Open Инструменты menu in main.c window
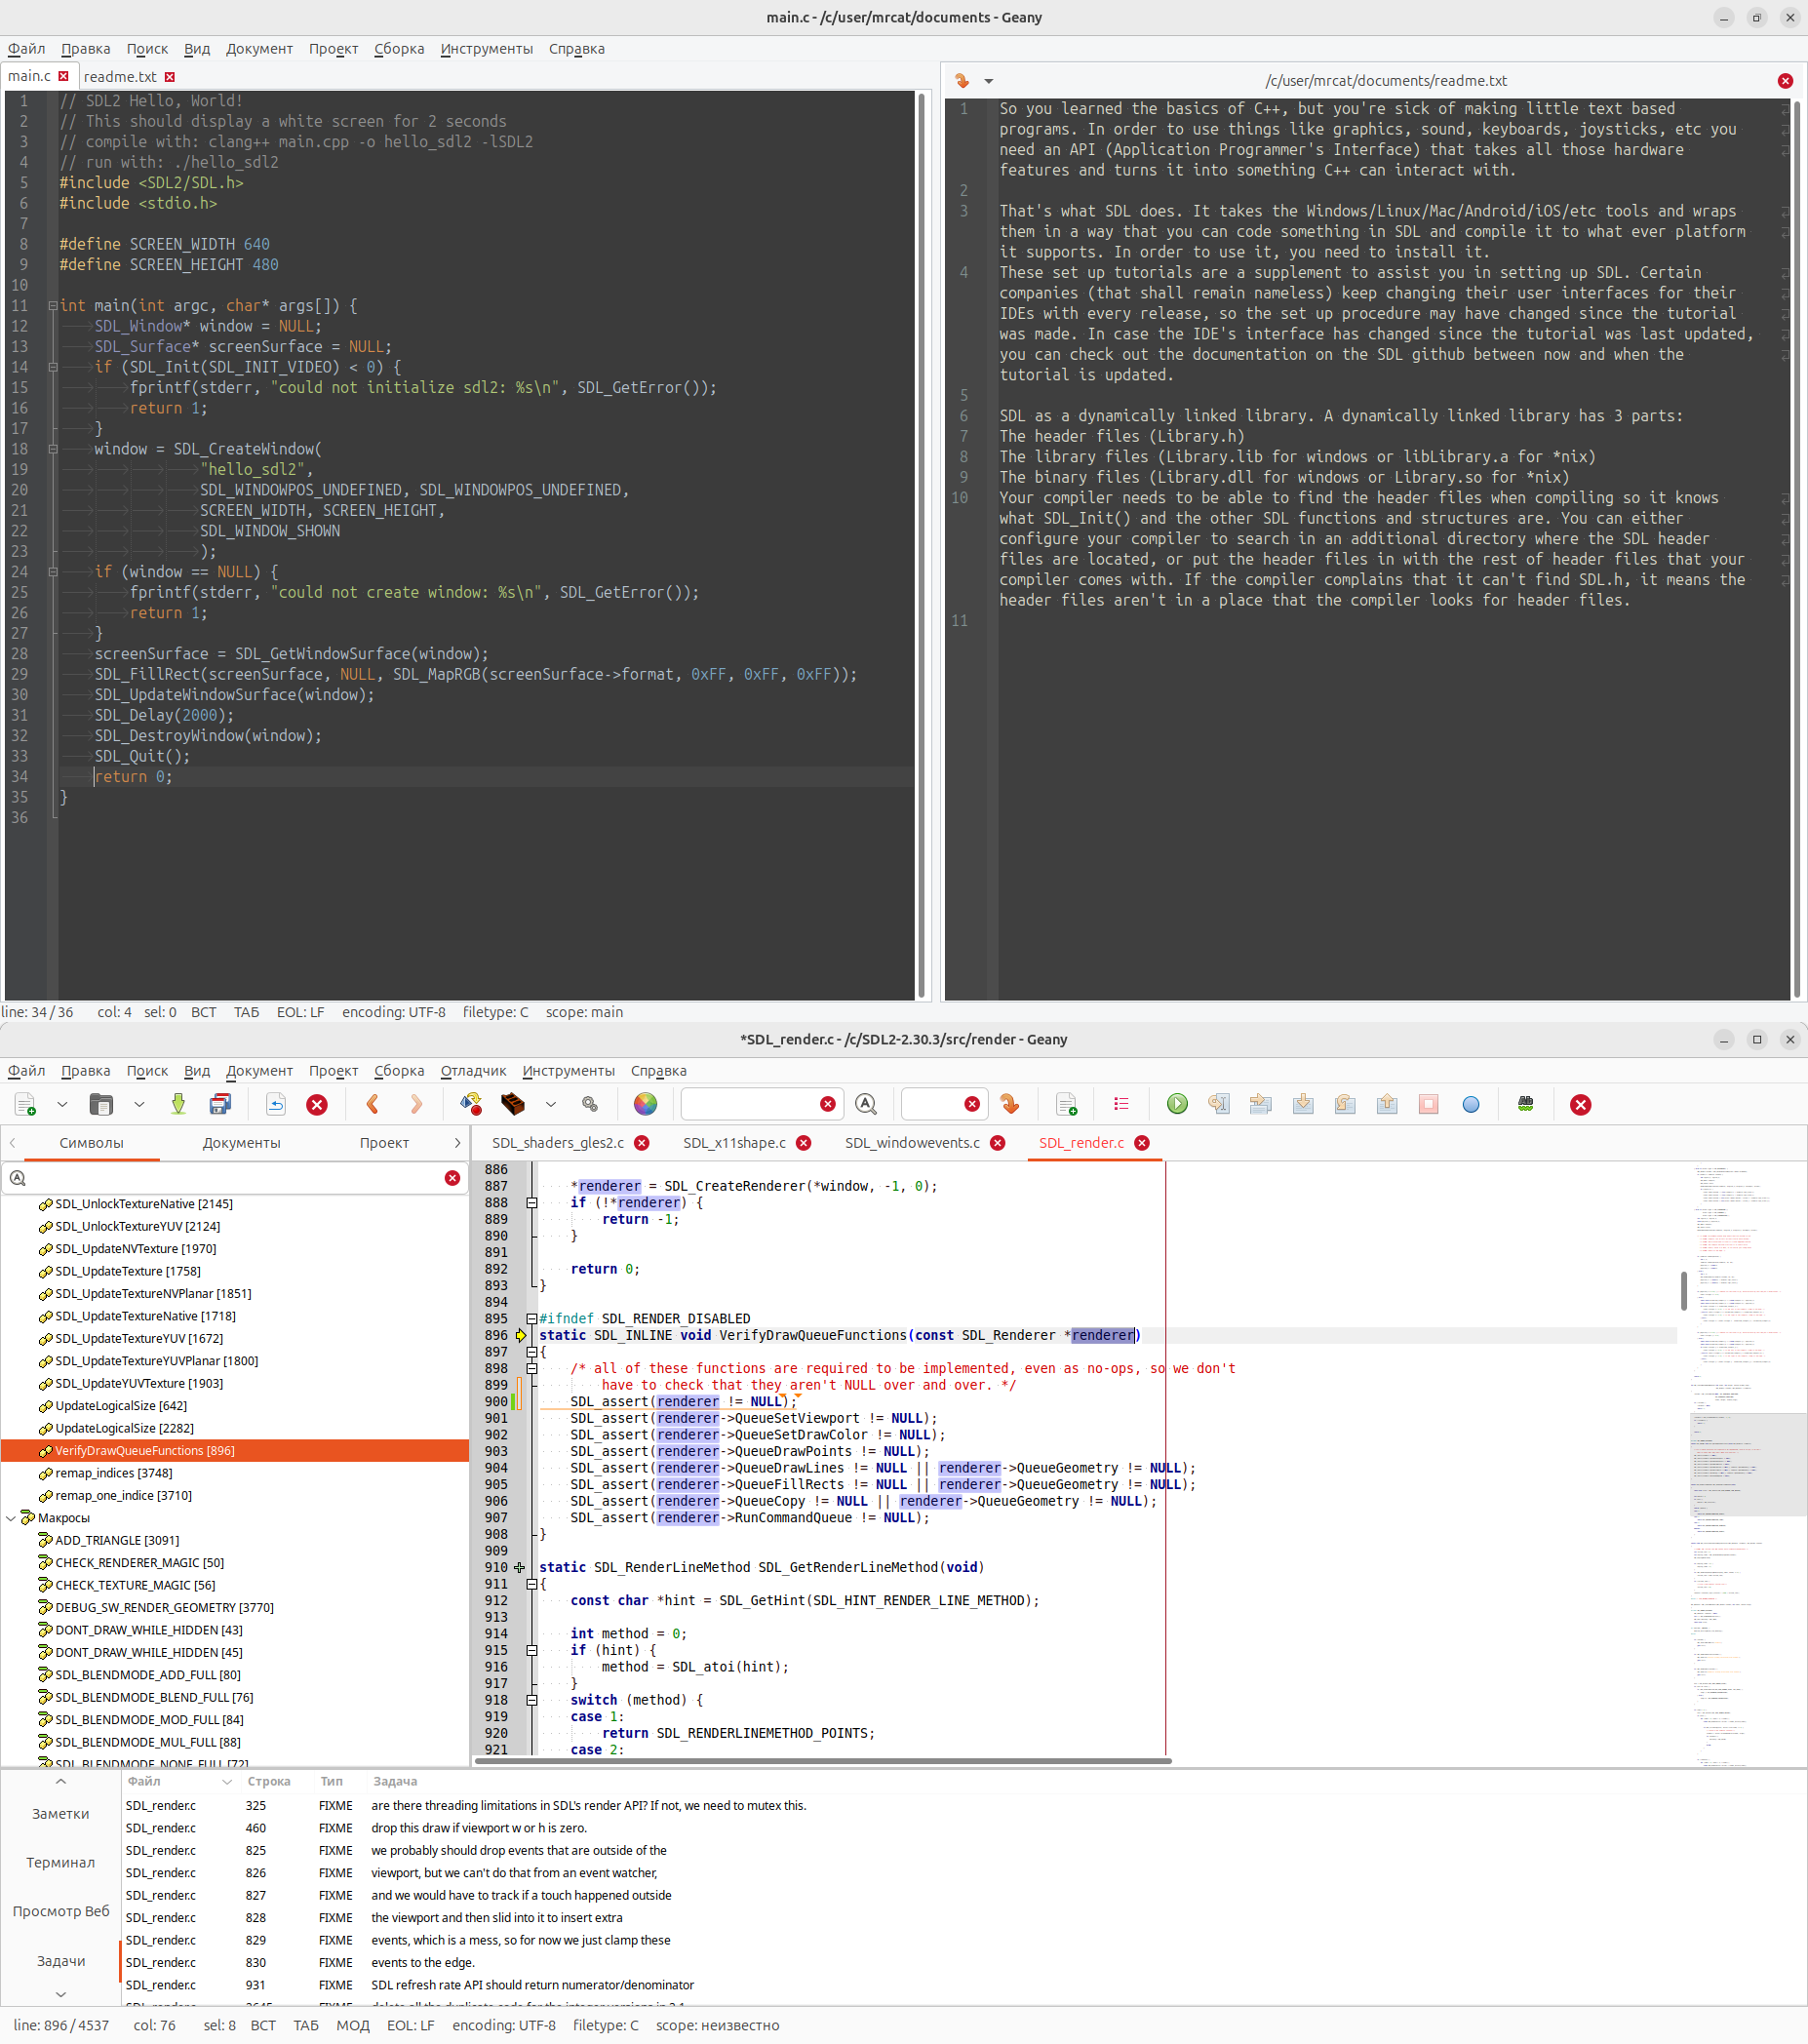1808x2044 pixels. 487,49
